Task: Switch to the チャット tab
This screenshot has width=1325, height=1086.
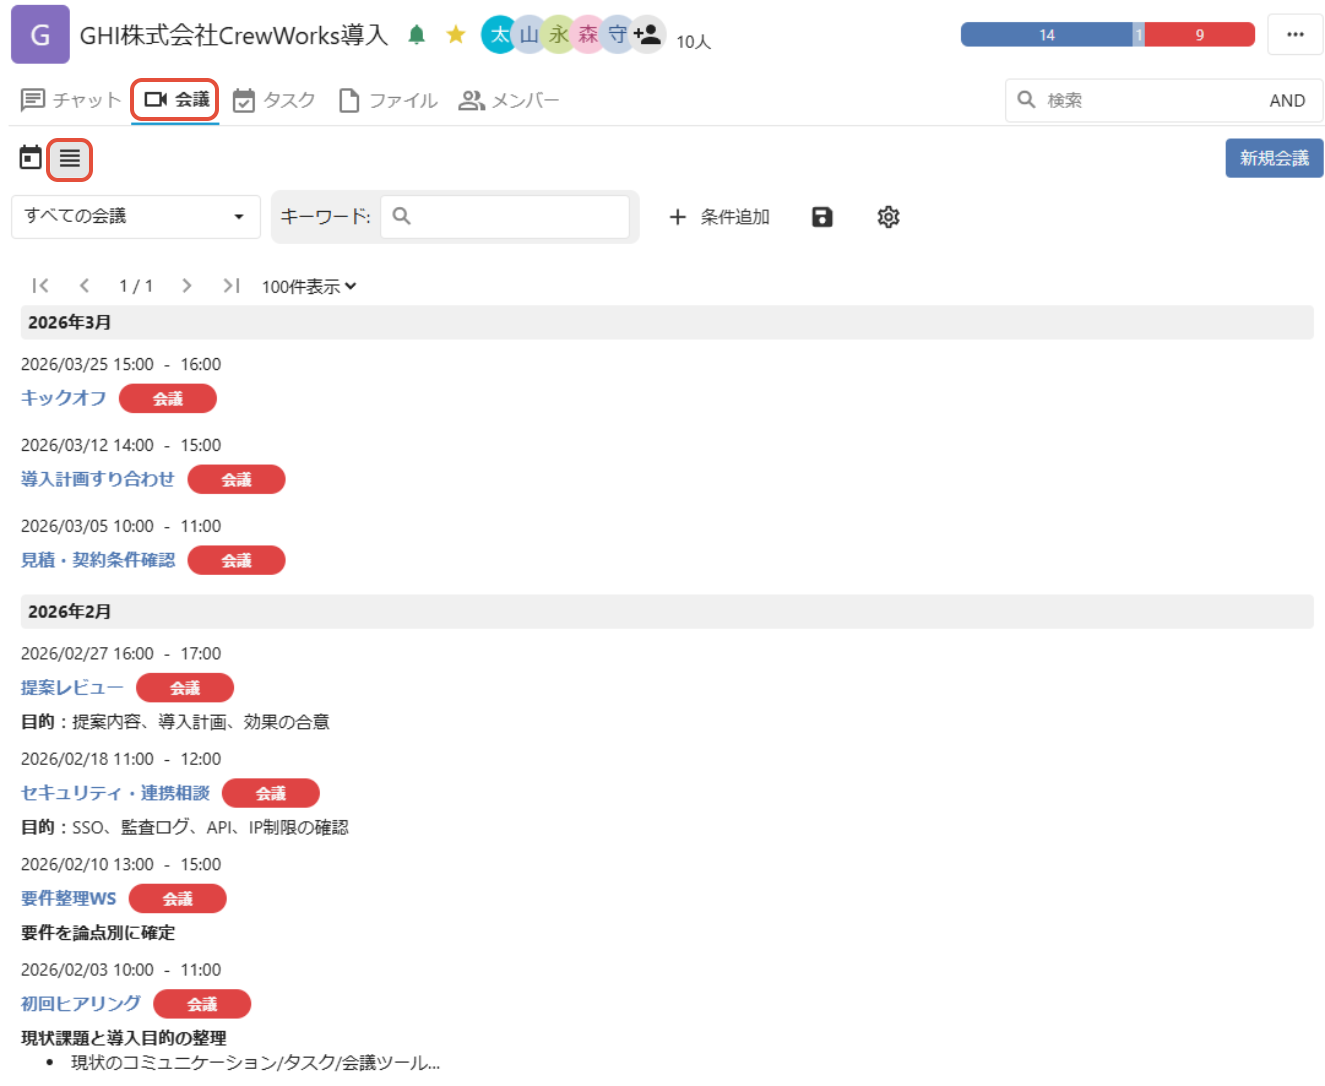Action: [70, 100]
